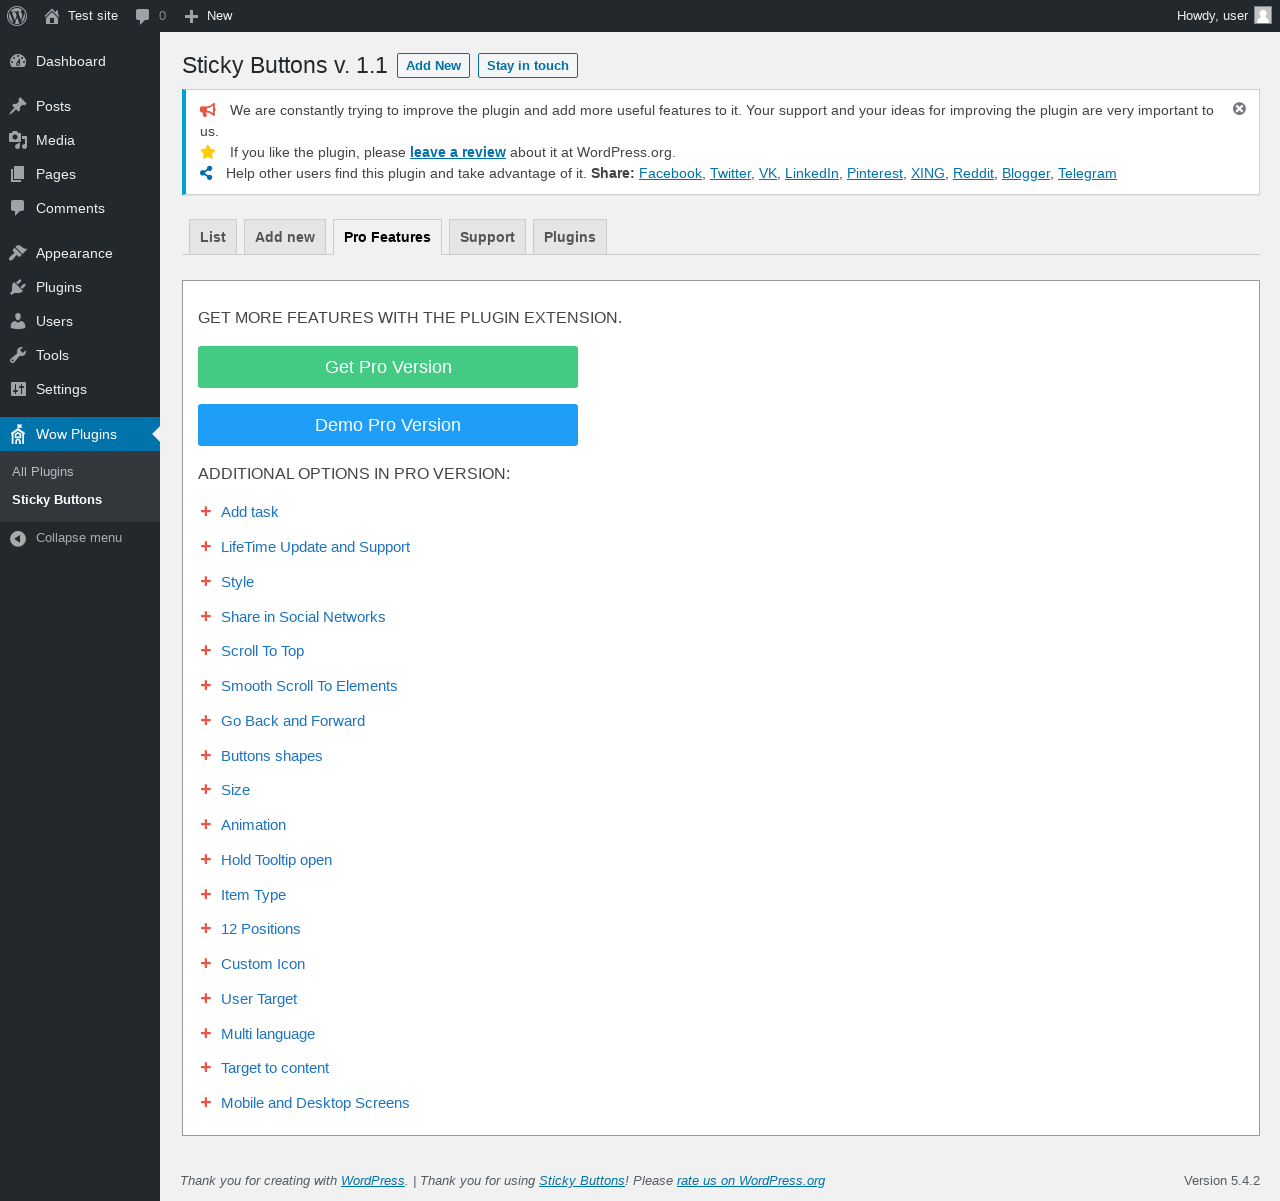Click the Appearance paintbrush icon
The image size is (1280, 1201).
click(x=18, y=253)
